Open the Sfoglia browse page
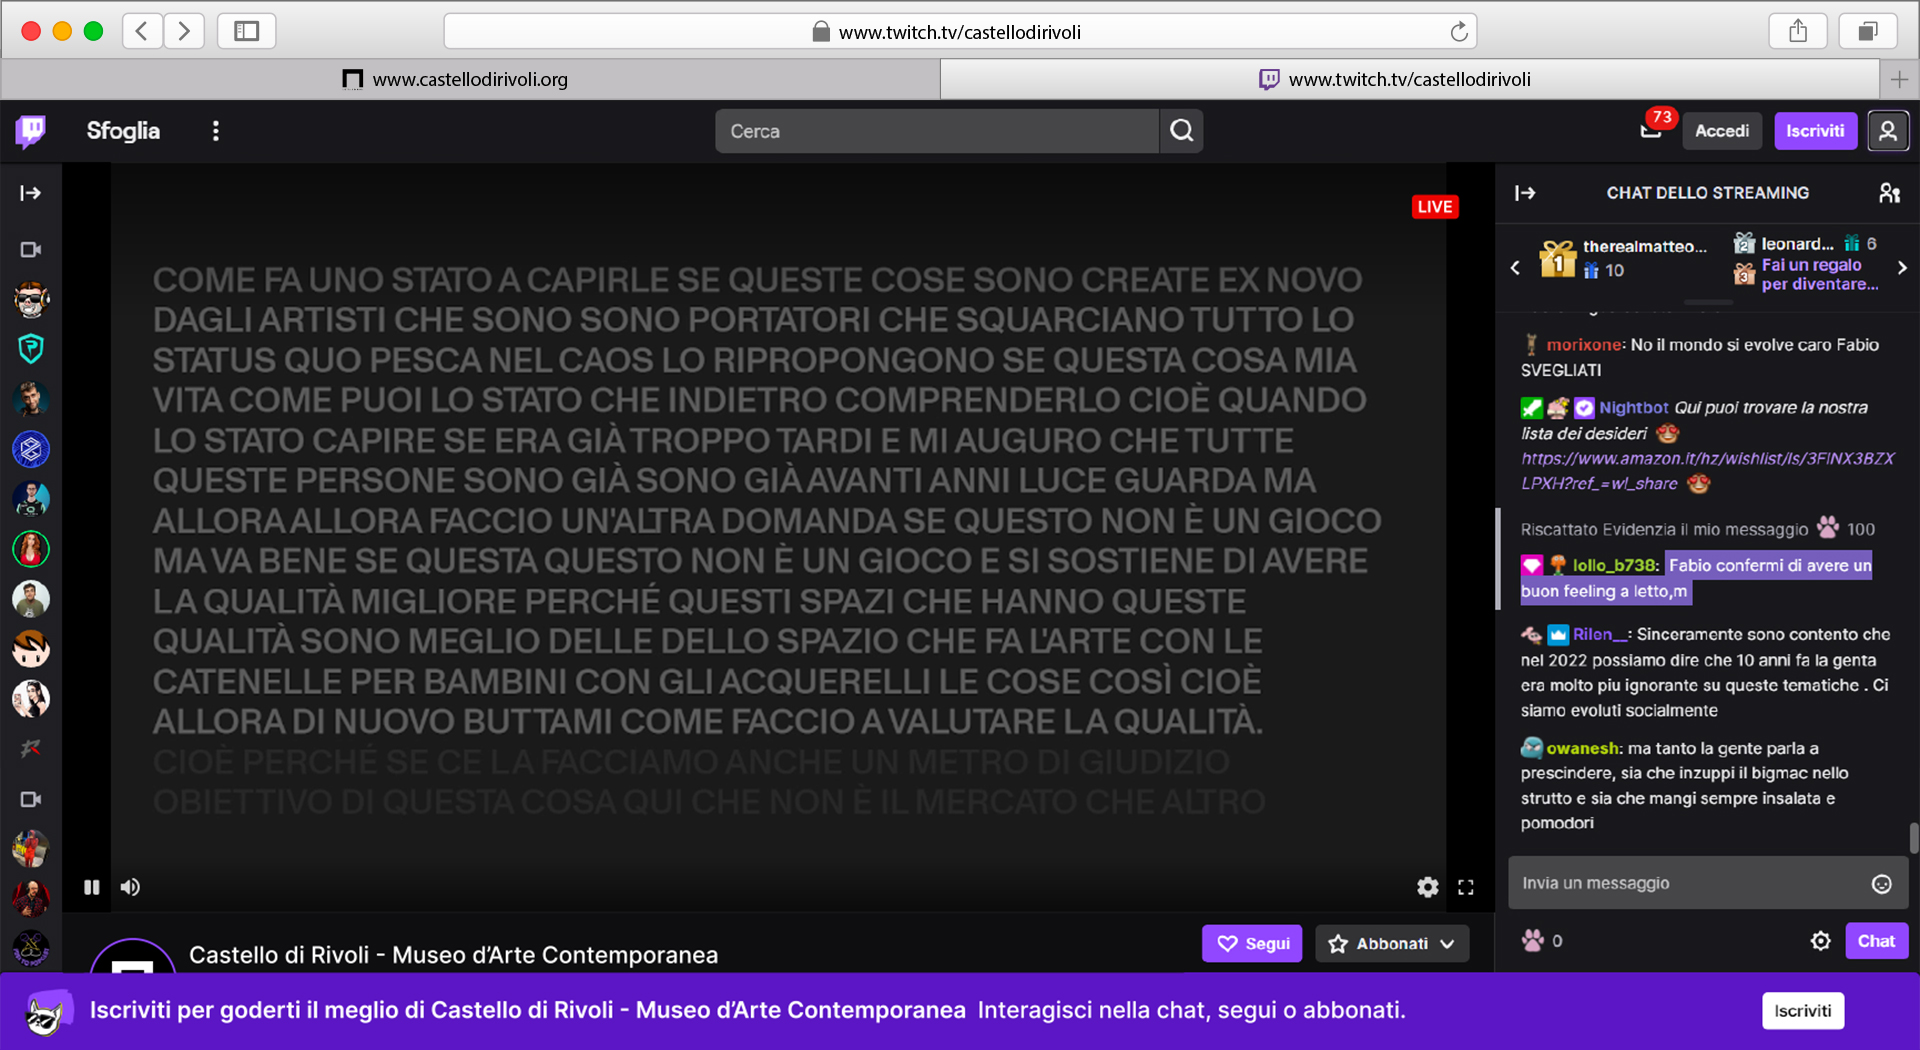Screen dimensions: 1920x1050 point(123,131)
